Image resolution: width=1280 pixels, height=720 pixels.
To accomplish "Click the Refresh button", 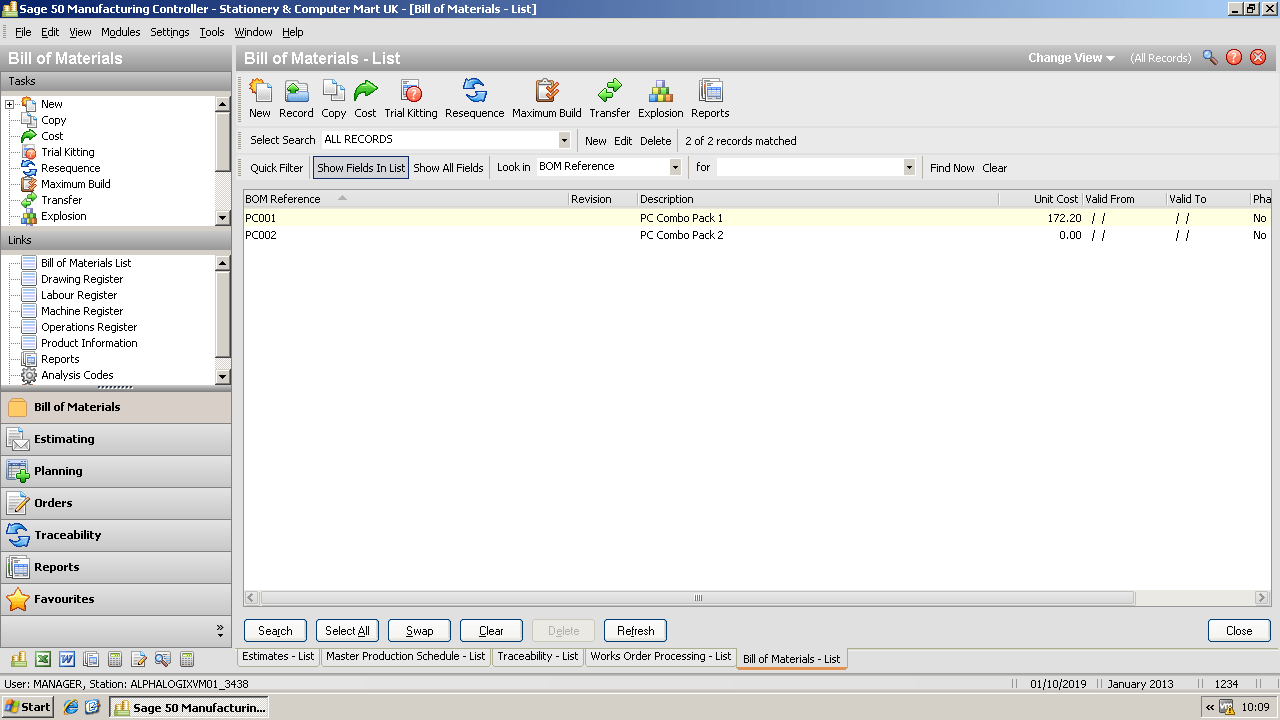I will pyautogui.click(x=635, y=631).
